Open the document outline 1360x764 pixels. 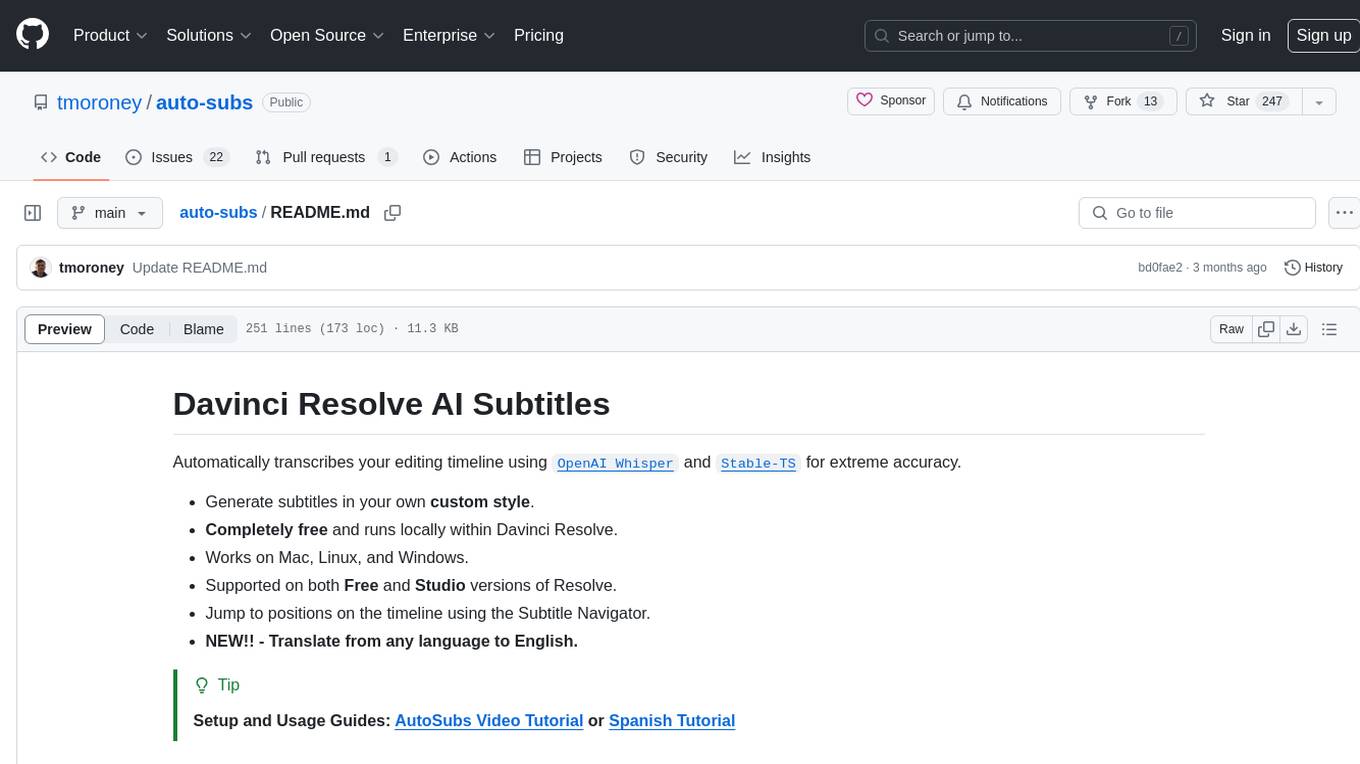click(1329, 329)
